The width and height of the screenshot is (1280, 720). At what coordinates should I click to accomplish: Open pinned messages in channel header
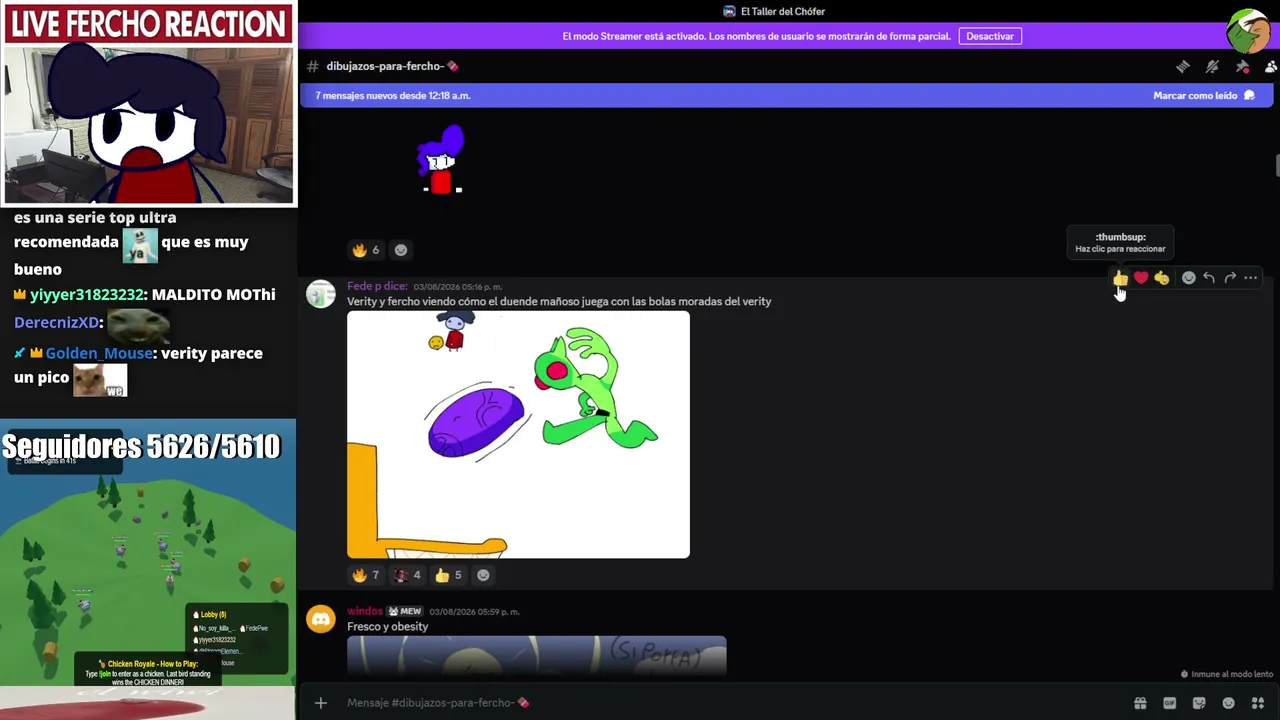1242,66
